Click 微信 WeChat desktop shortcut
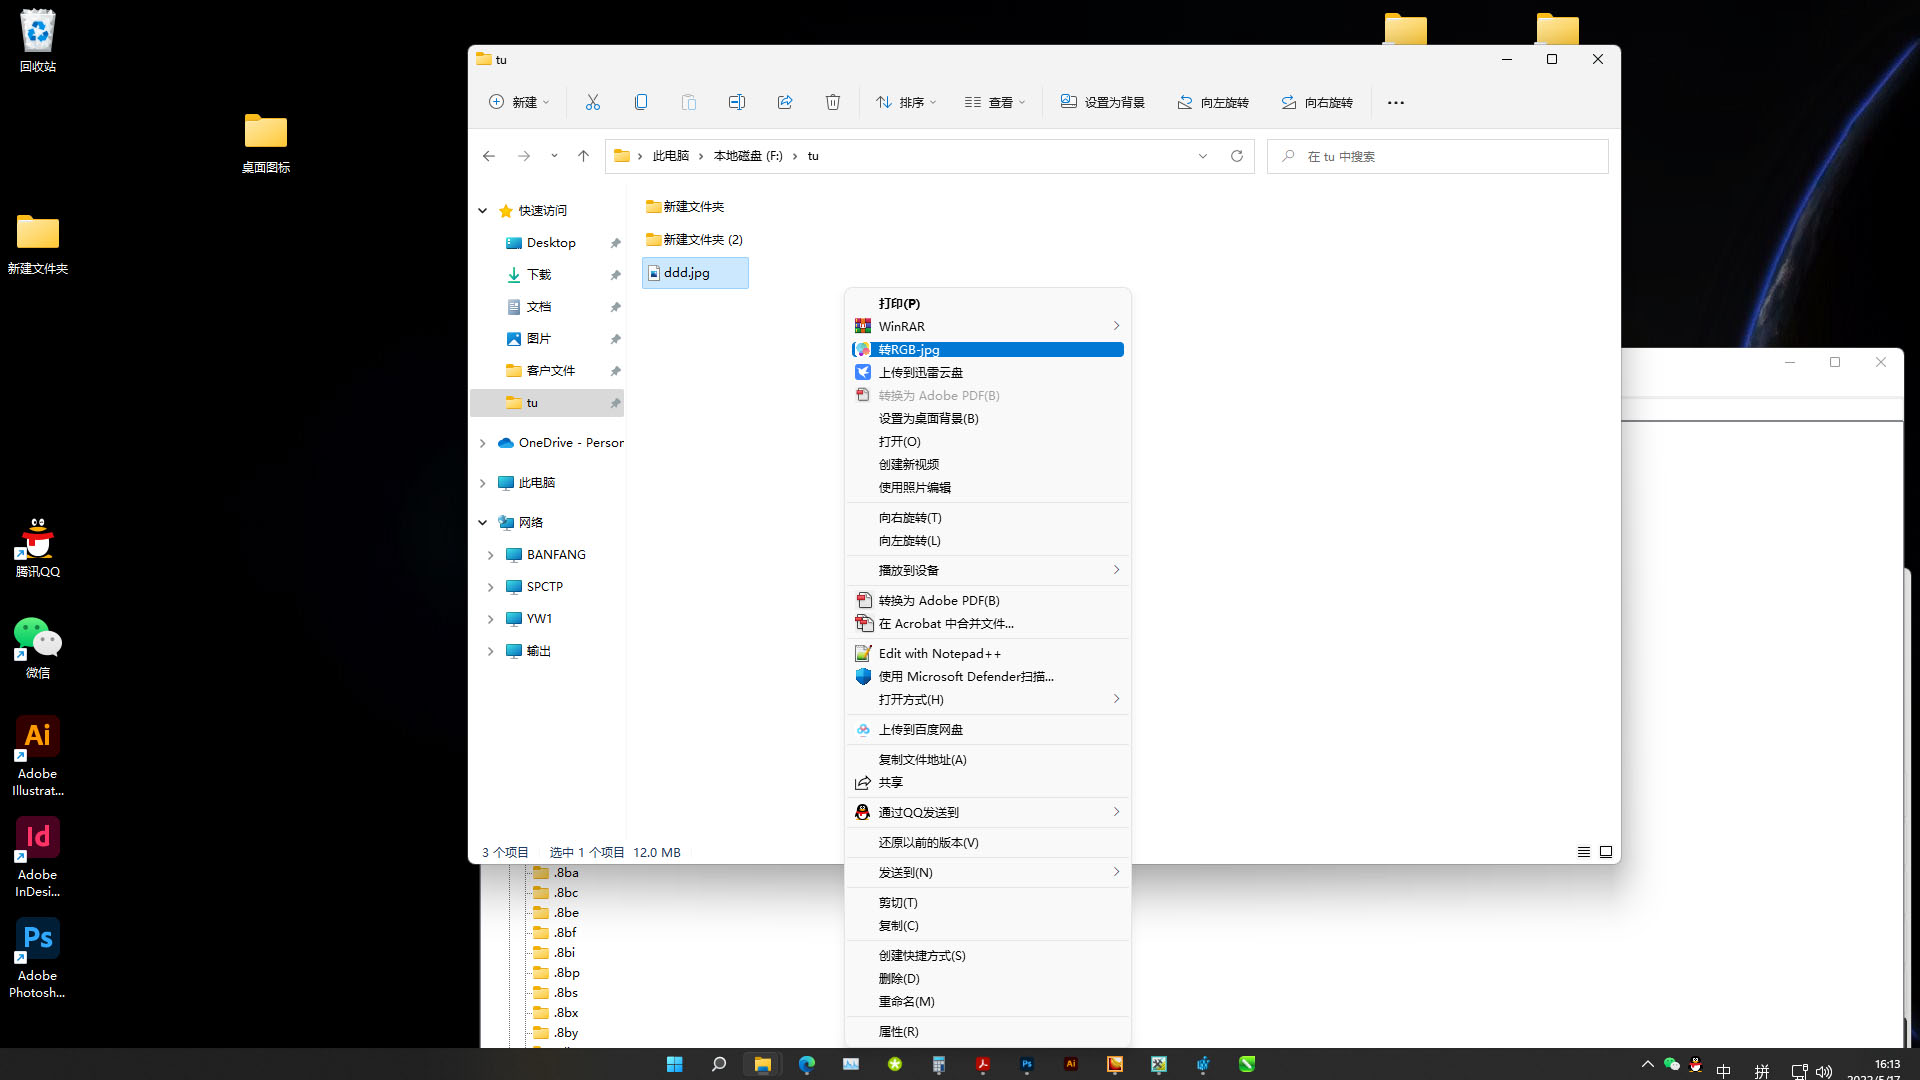1920x1080 pixels. tap(38, 649)
